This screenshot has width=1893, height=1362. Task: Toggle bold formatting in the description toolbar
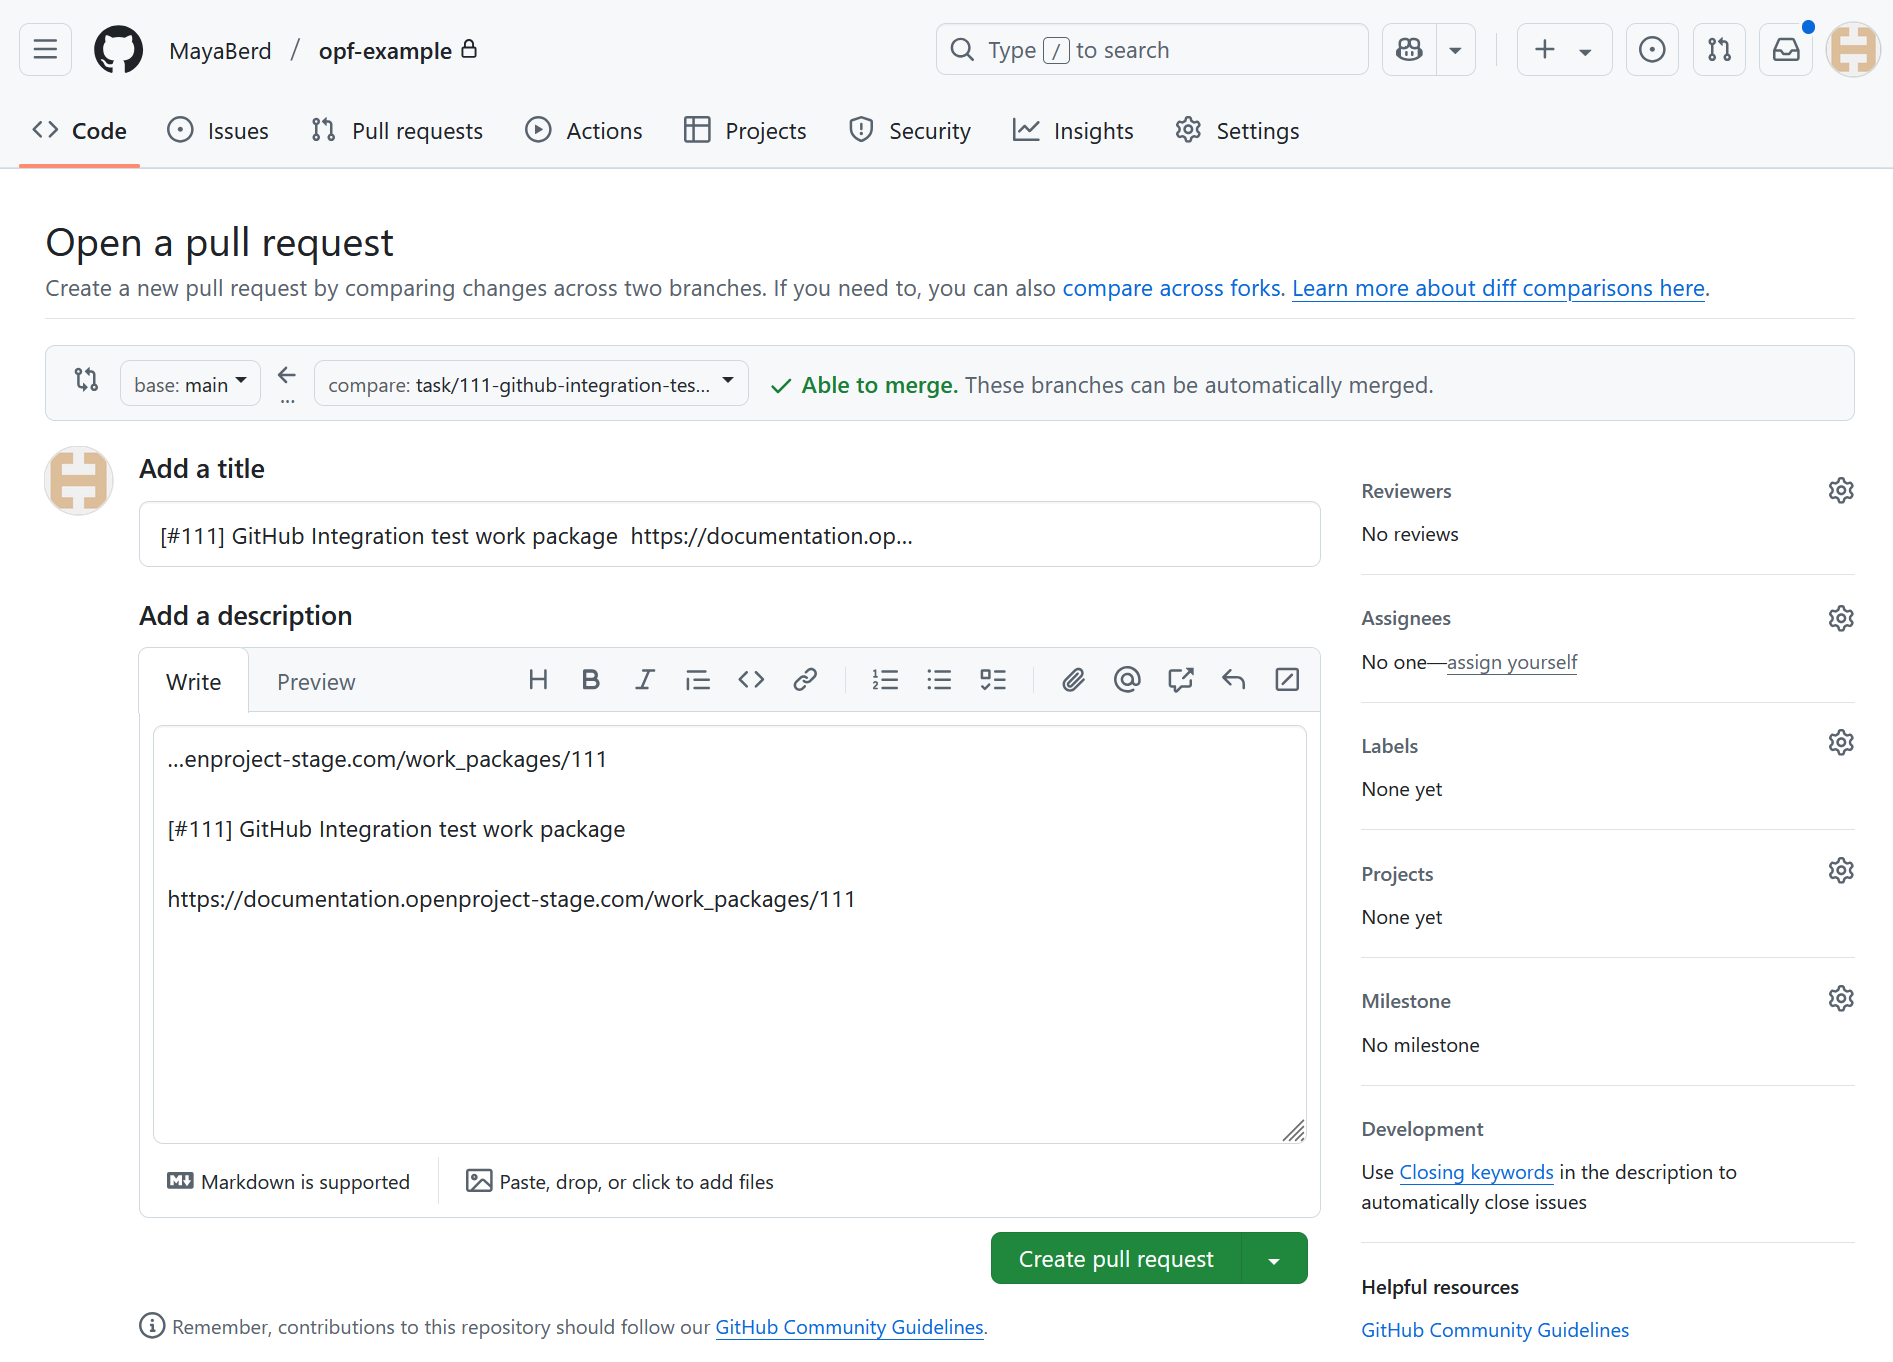pyautogui.click(x=591, y=679)
